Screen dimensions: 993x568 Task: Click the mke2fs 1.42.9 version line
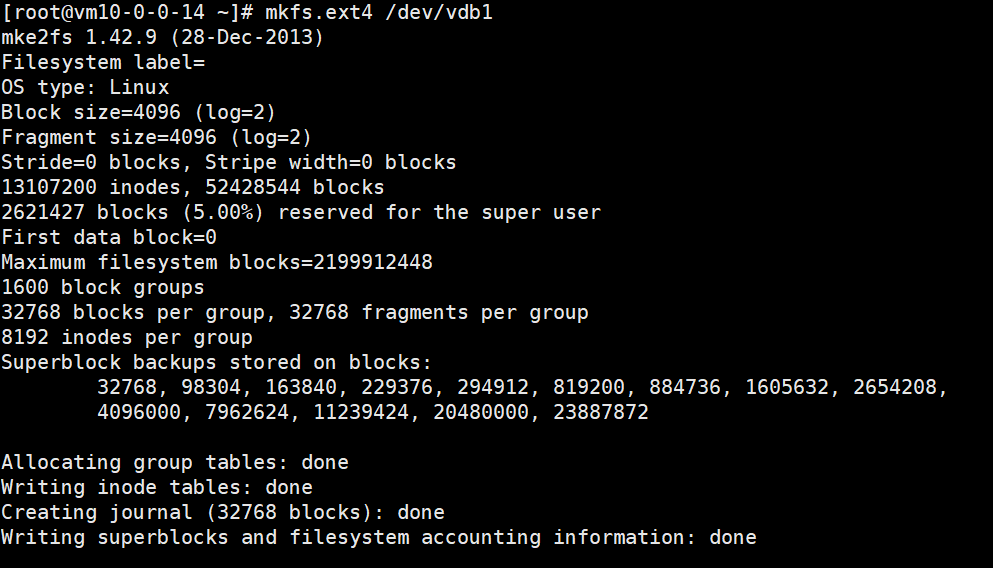point(162,37)
